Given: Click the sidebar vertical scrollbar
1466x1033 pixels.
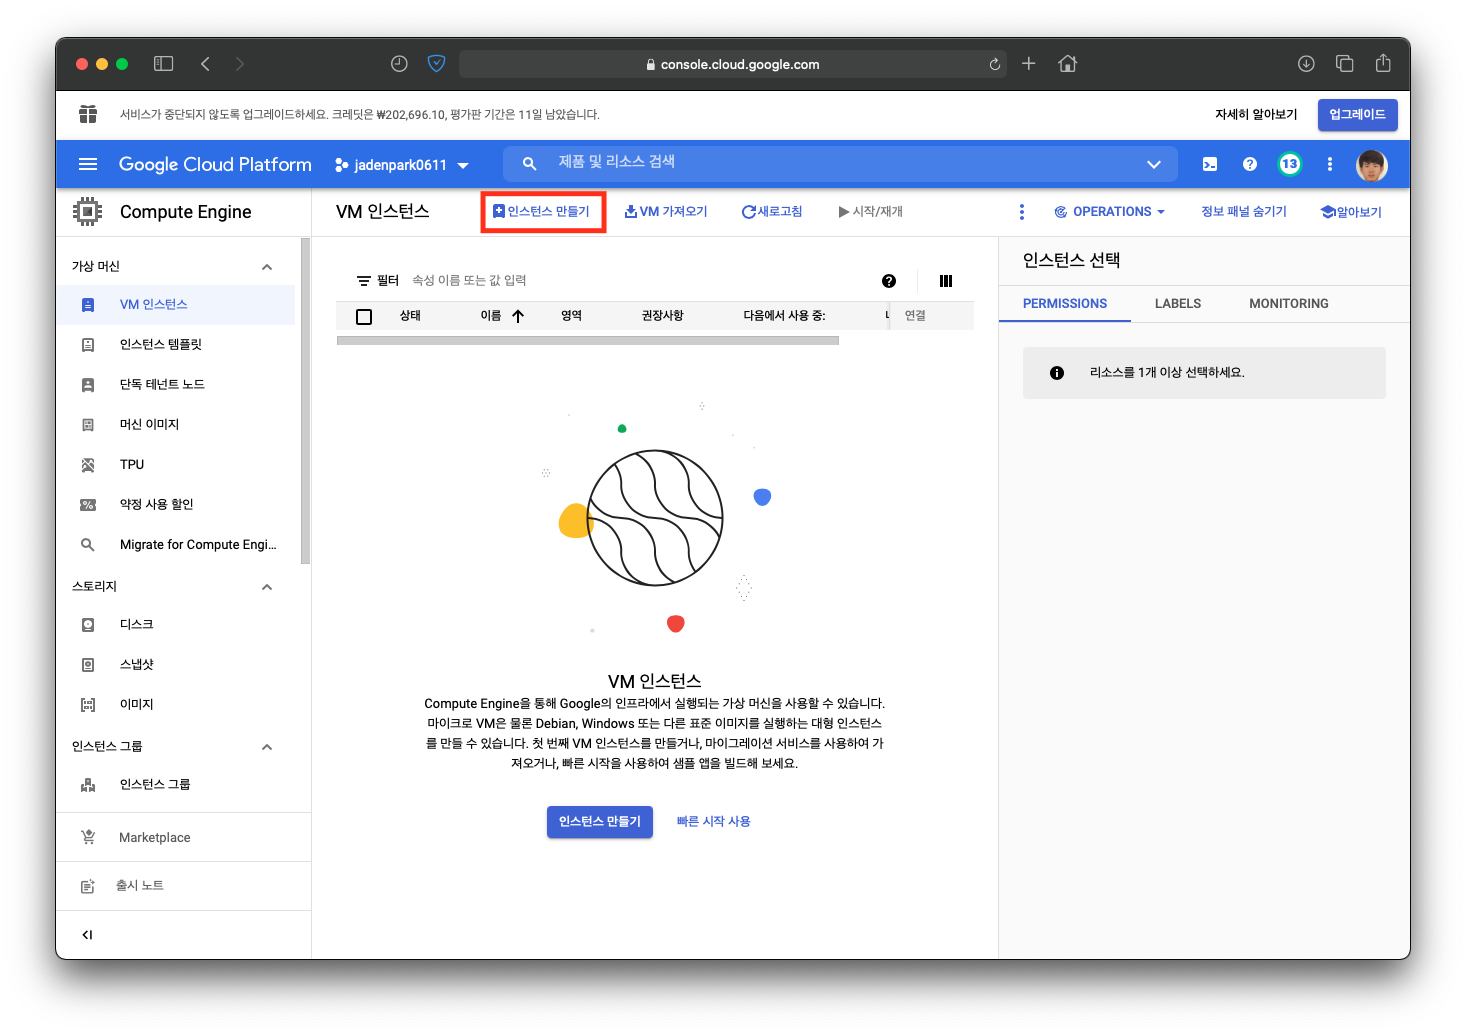Looking at the screenshot, I should click(x=305, y=401).
